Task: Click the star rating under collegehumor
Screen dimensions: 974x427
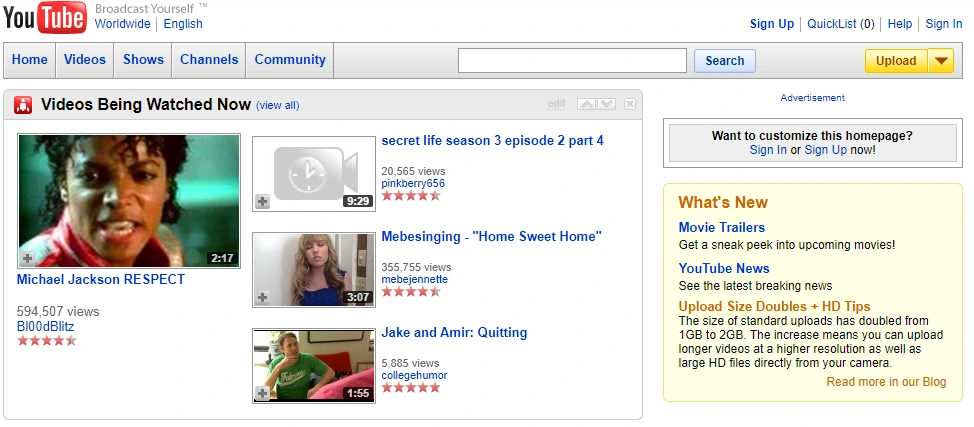Action: [411, 388]
